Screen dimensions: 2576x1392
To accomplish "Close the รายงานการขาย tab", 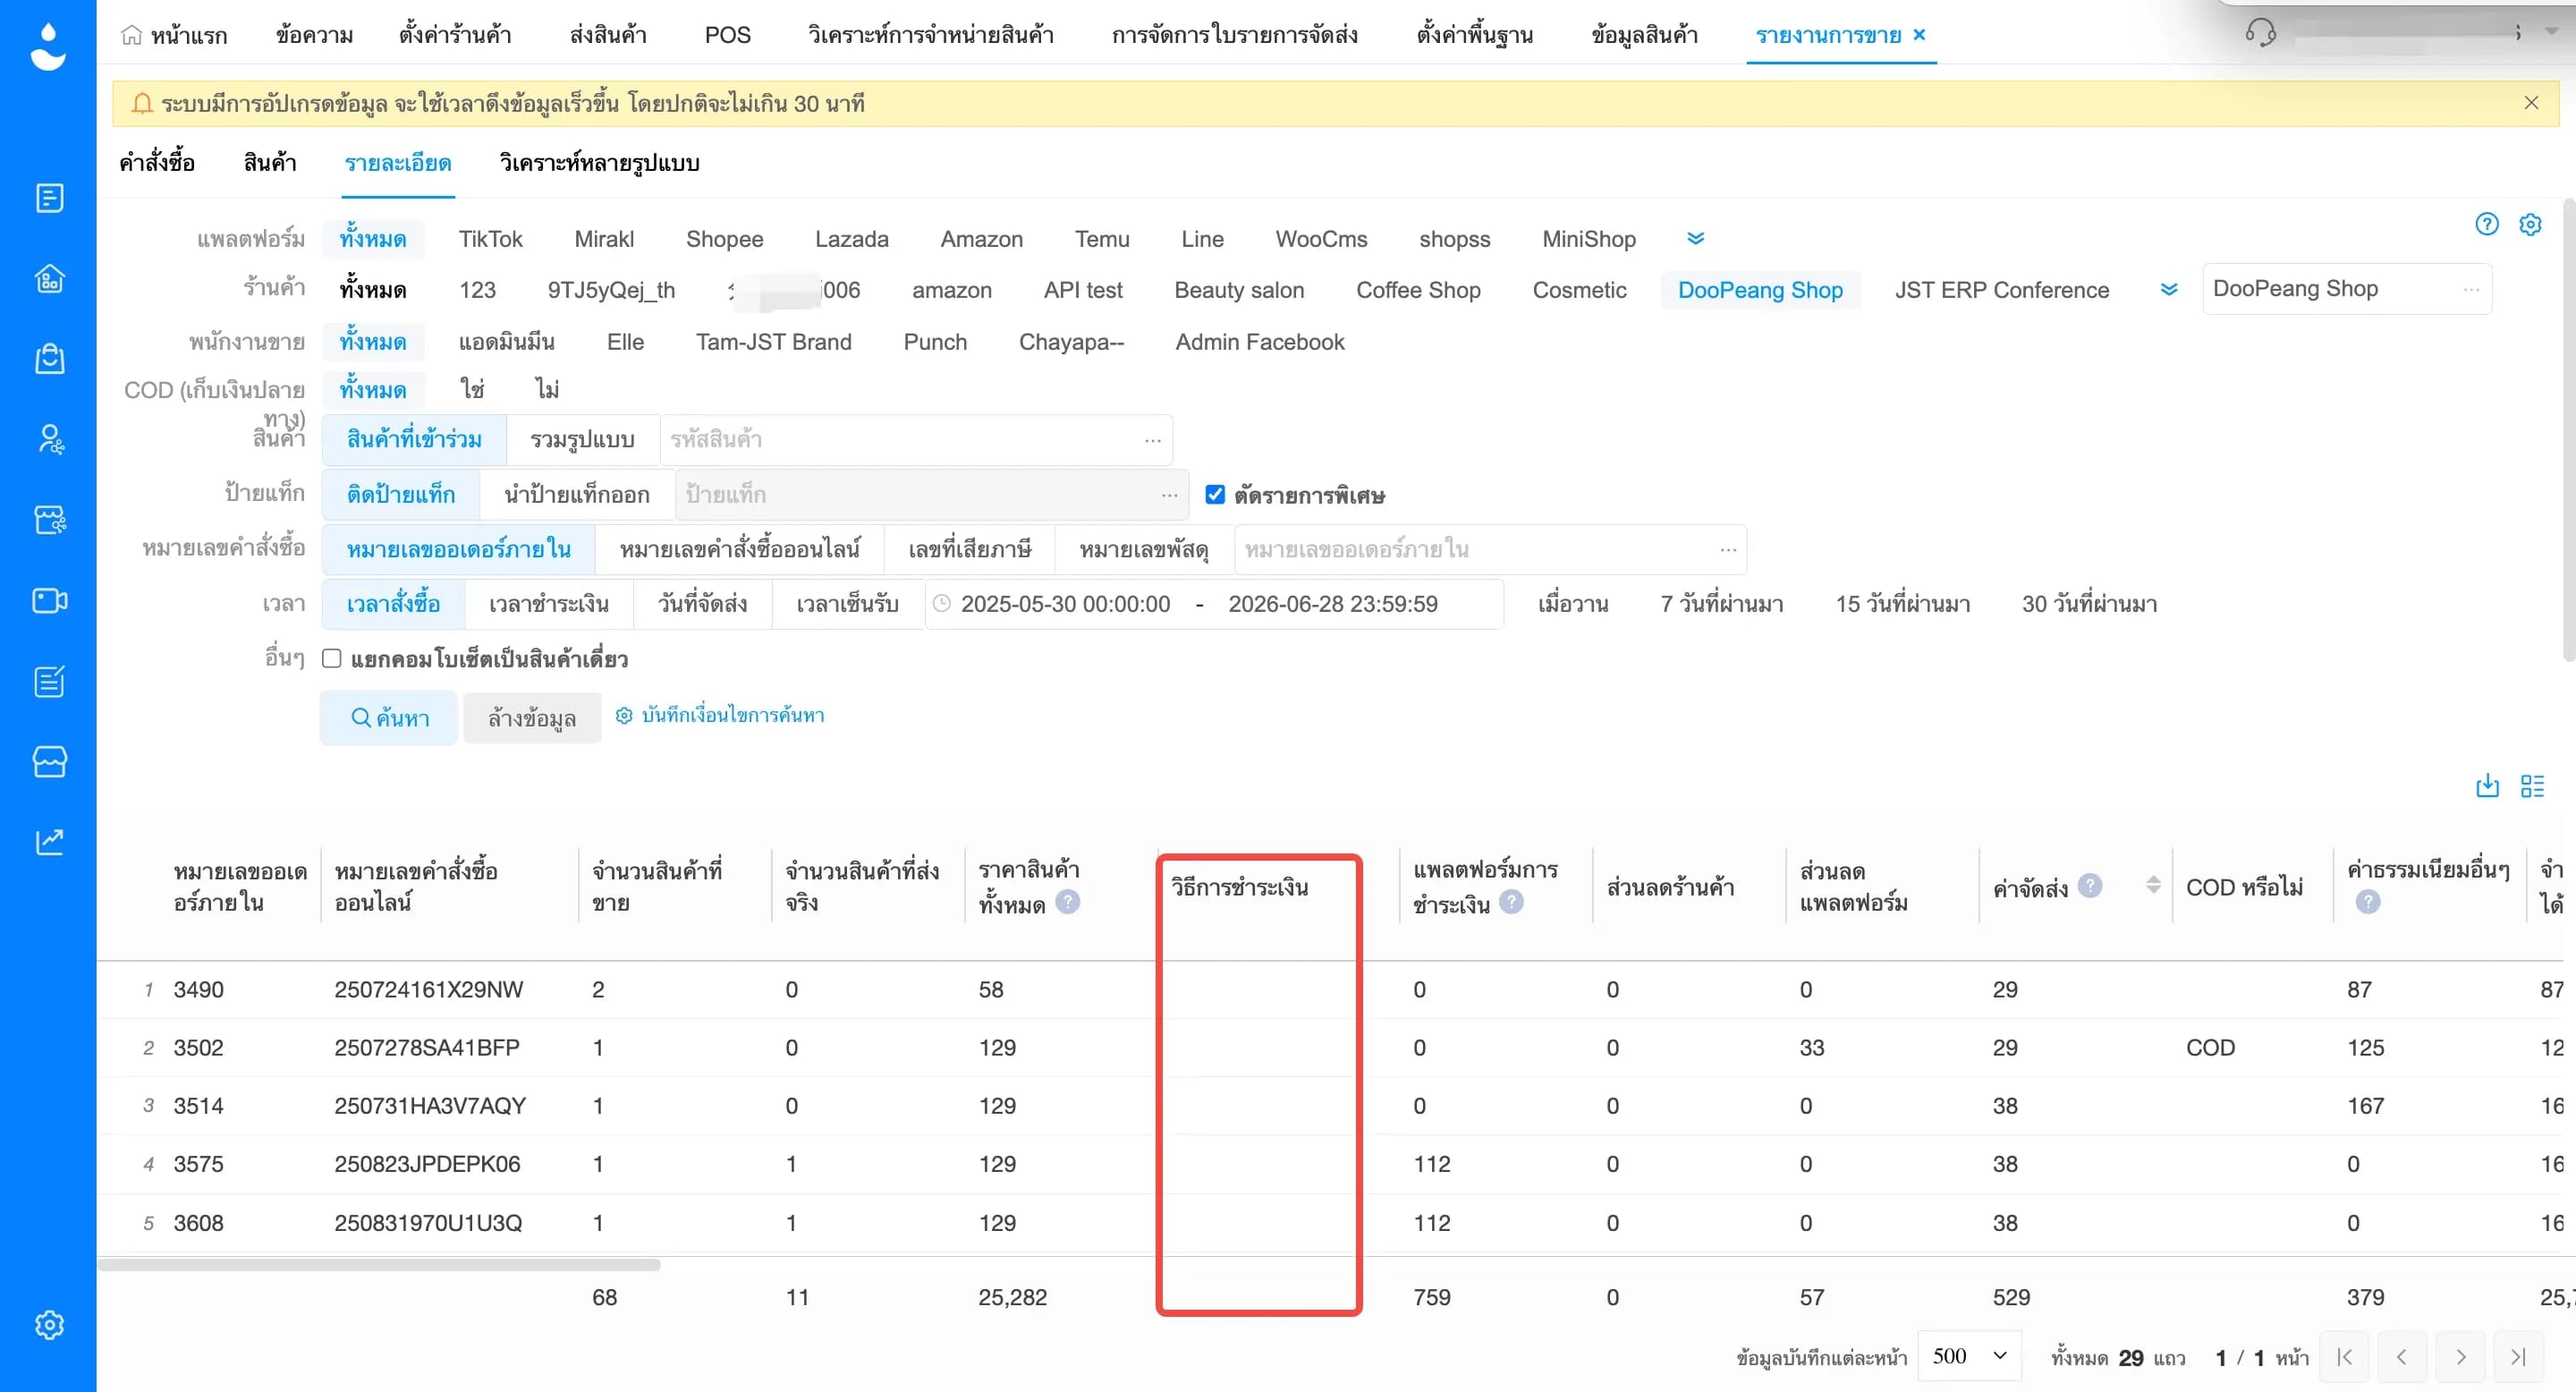I will (1919, 34).
